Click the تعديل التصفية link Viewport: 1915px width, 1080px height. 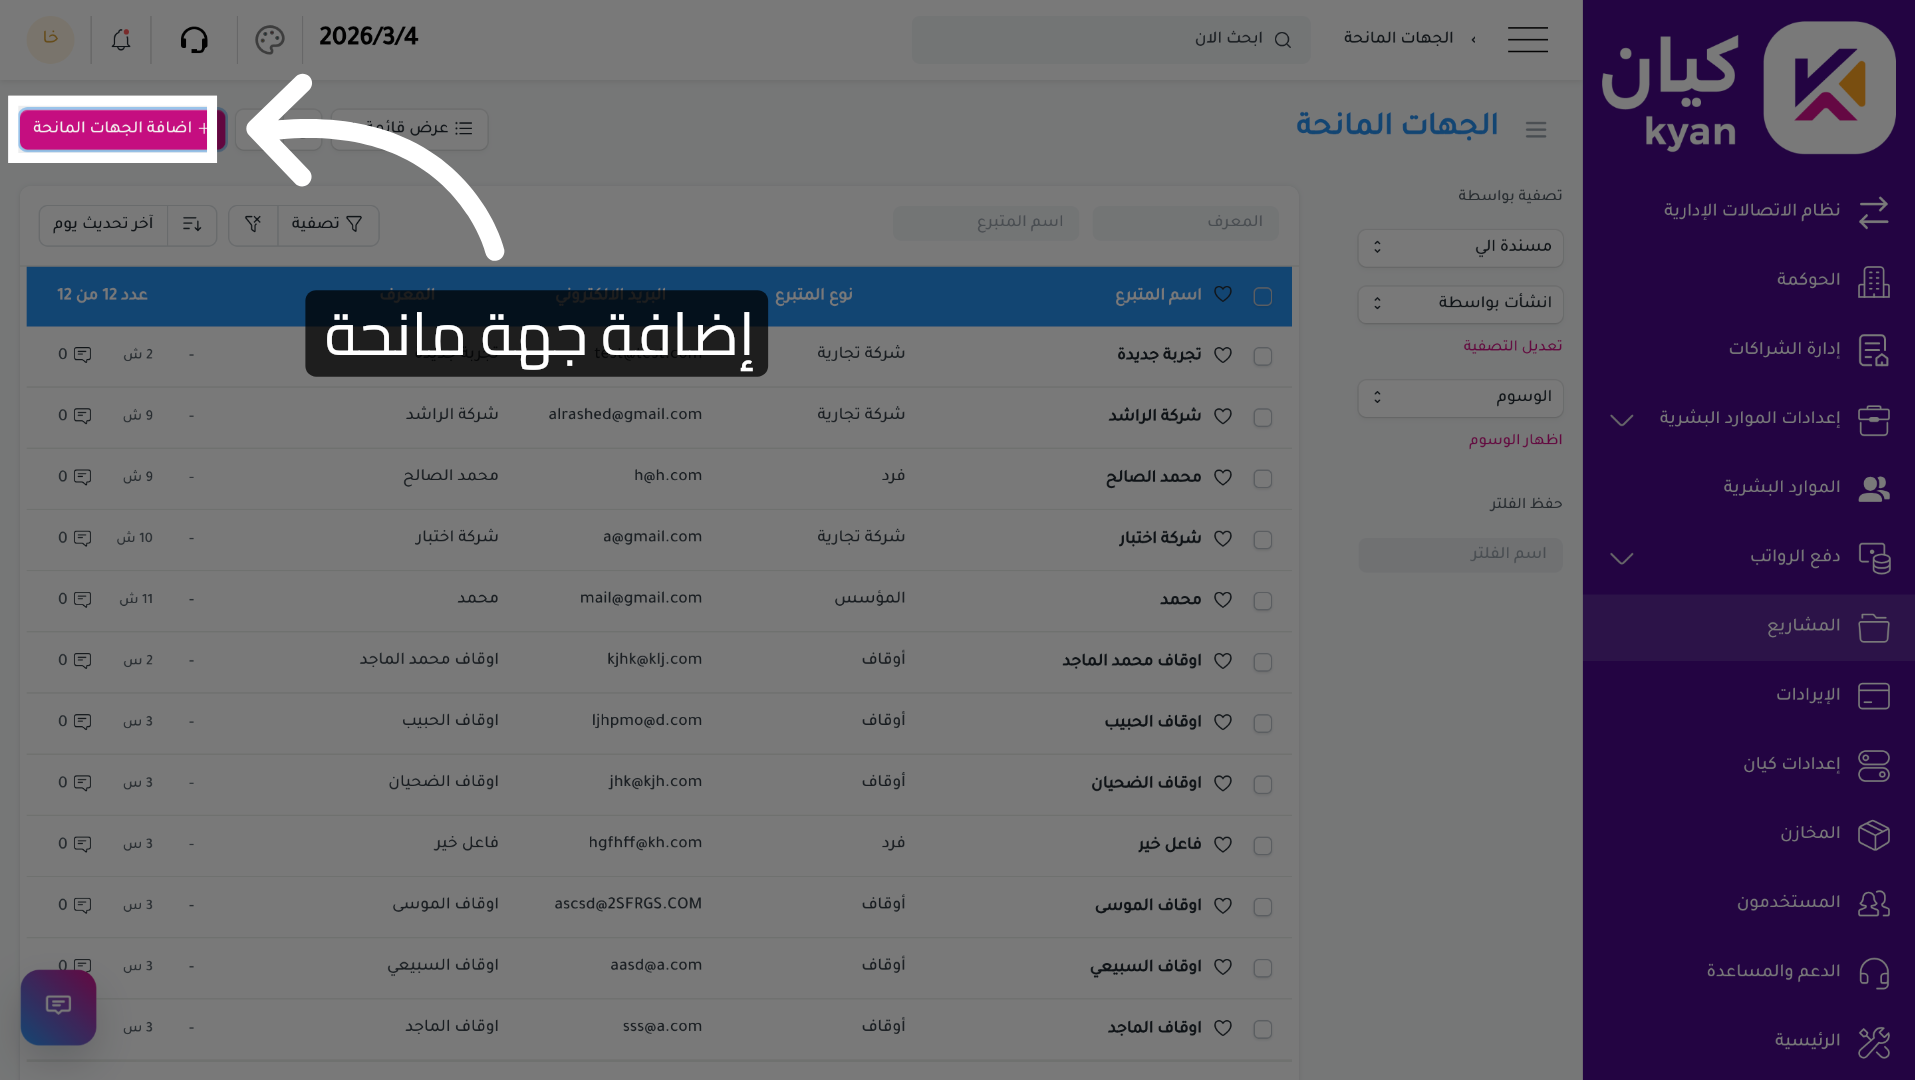pos(1512,345)
